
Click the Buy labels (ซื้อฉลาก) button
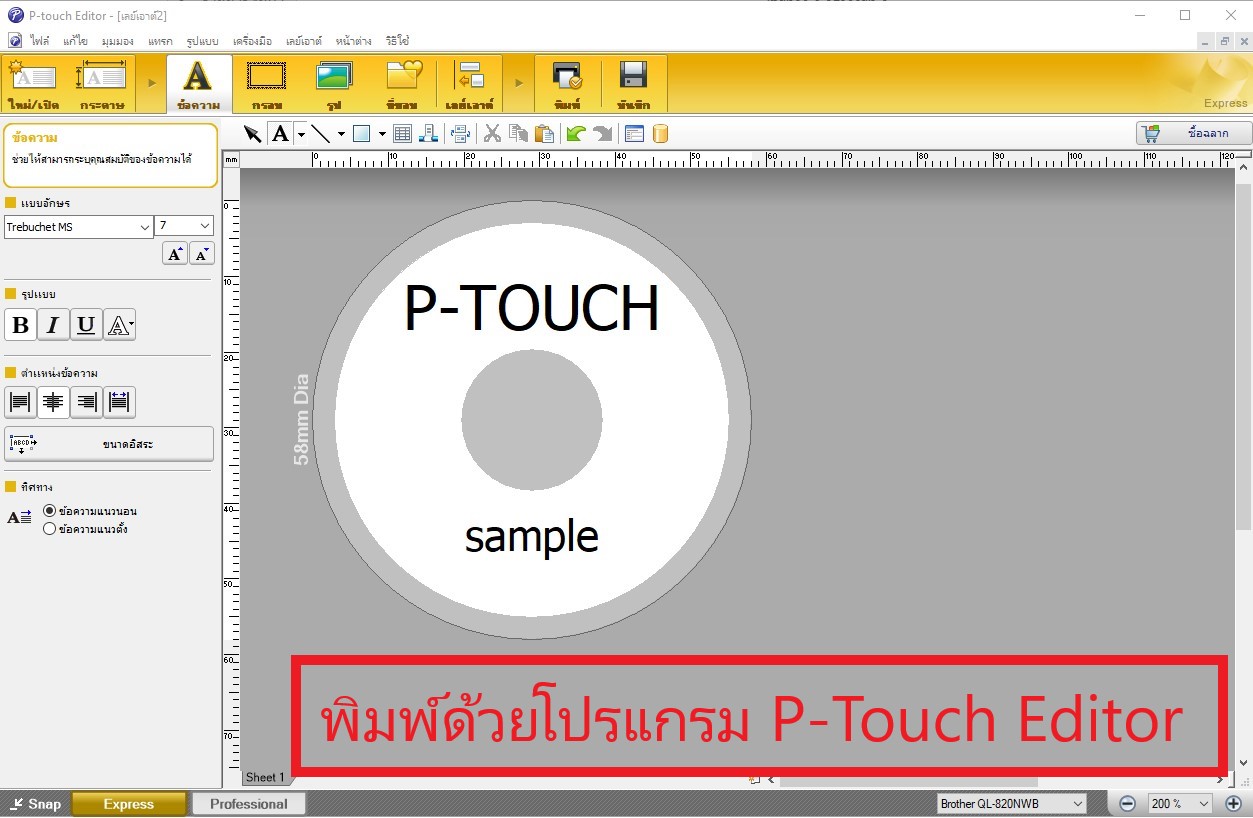[x=1194, y=133]
